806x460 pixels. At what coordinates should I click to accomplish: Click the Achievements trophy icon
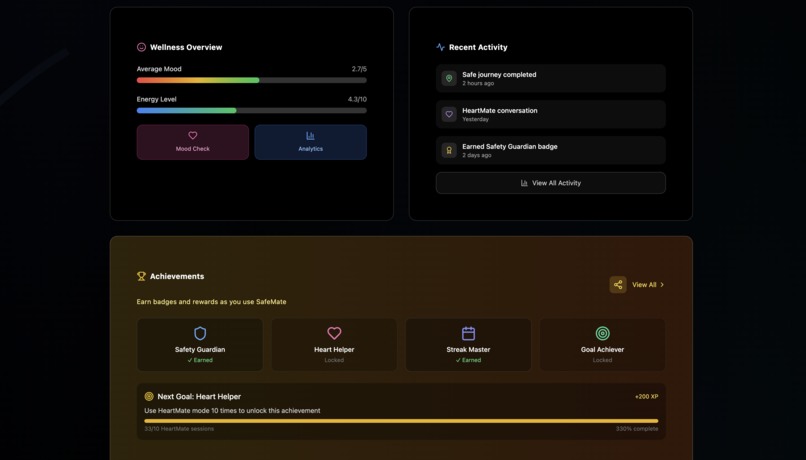coord(141,277)
